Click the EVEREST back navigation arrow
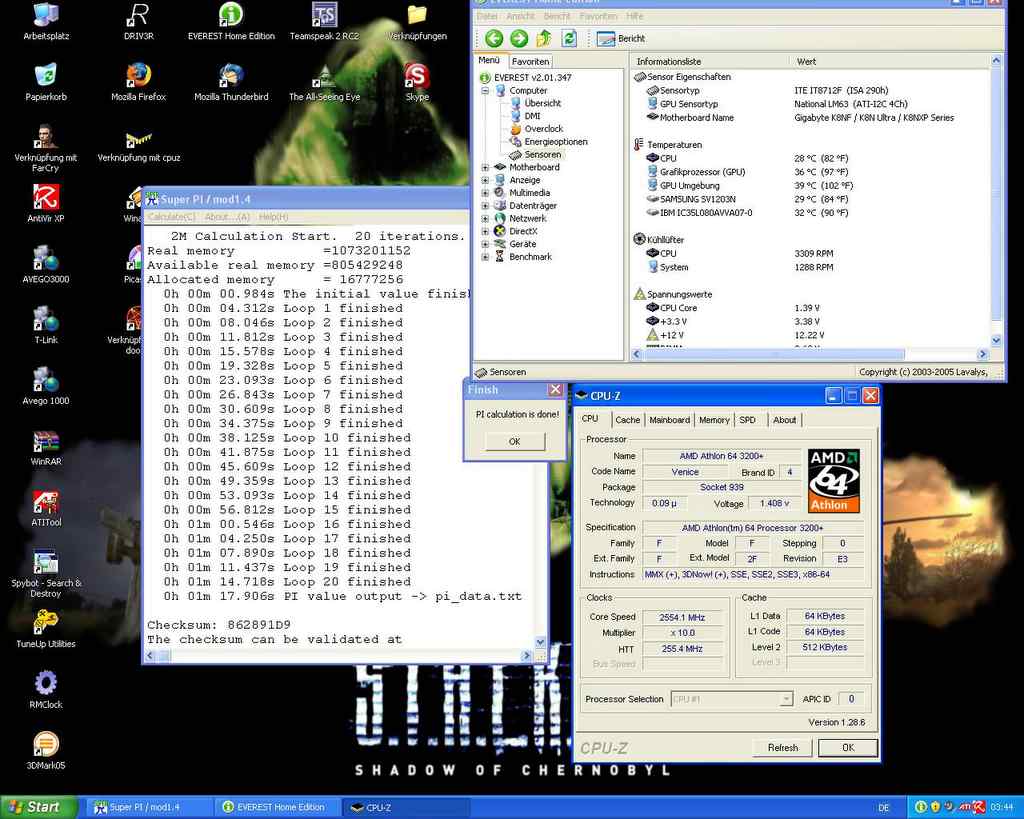The width and height of the screenshot is (1024, 819). click(x=494, y=39)
